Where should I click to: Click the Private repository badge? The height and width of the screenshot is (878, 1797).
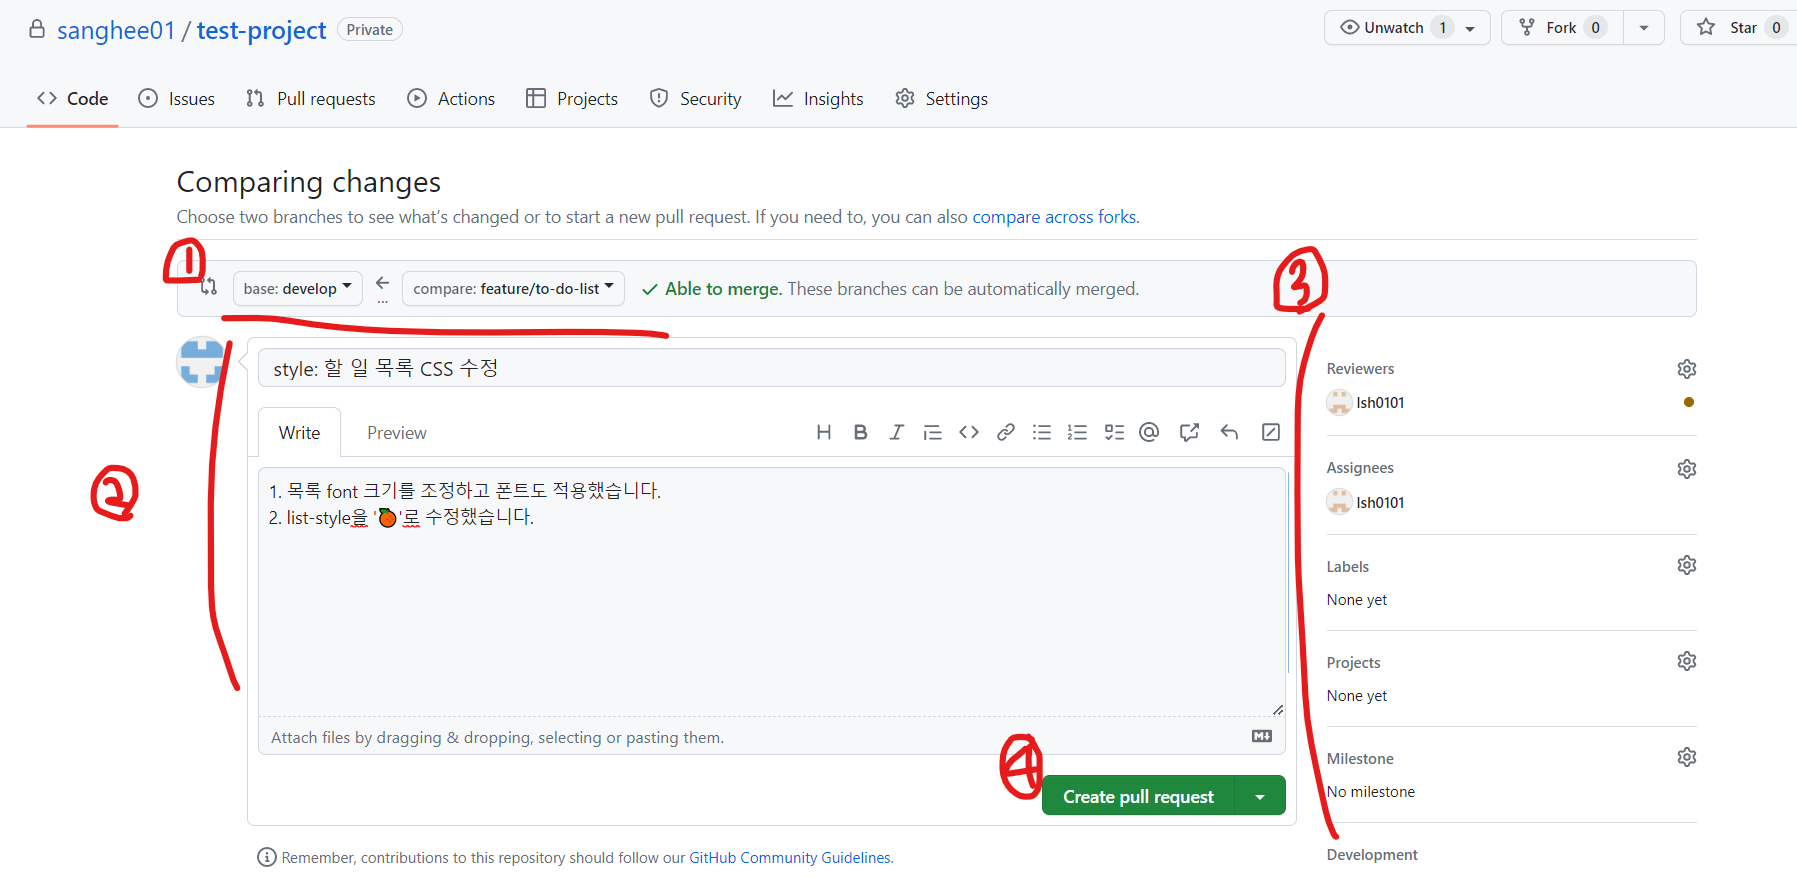pyautogui.click(x=369, y=30)
